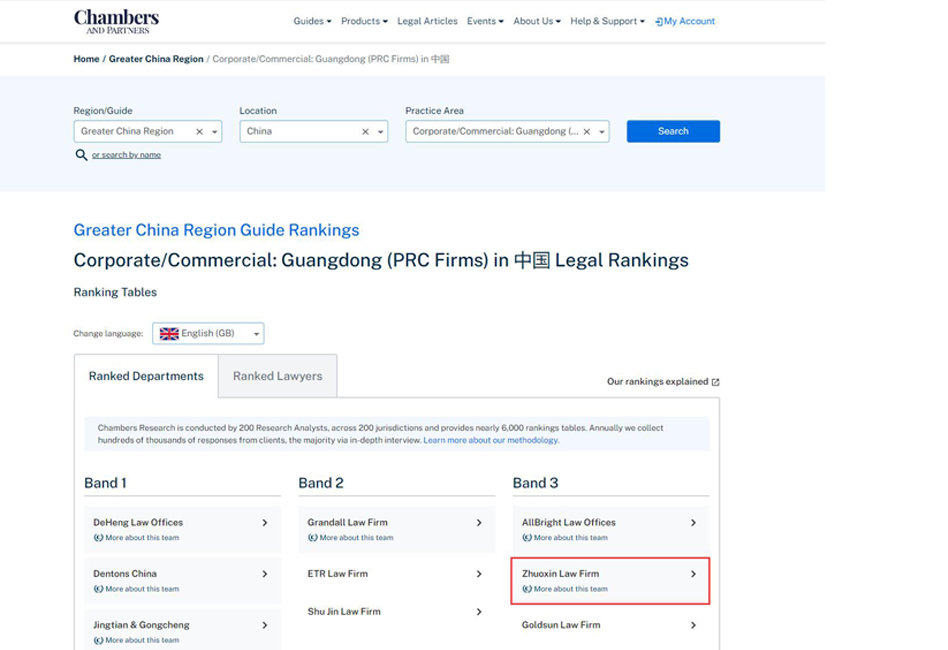948x650 pixels.
Task: Select Zhuoxin Law Firm name
Action: coord(560,574)
